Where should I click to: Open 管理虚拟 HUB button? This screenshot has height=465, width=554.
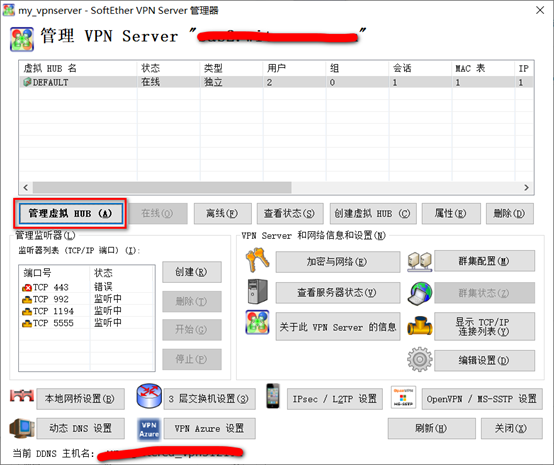click(71, 213)
